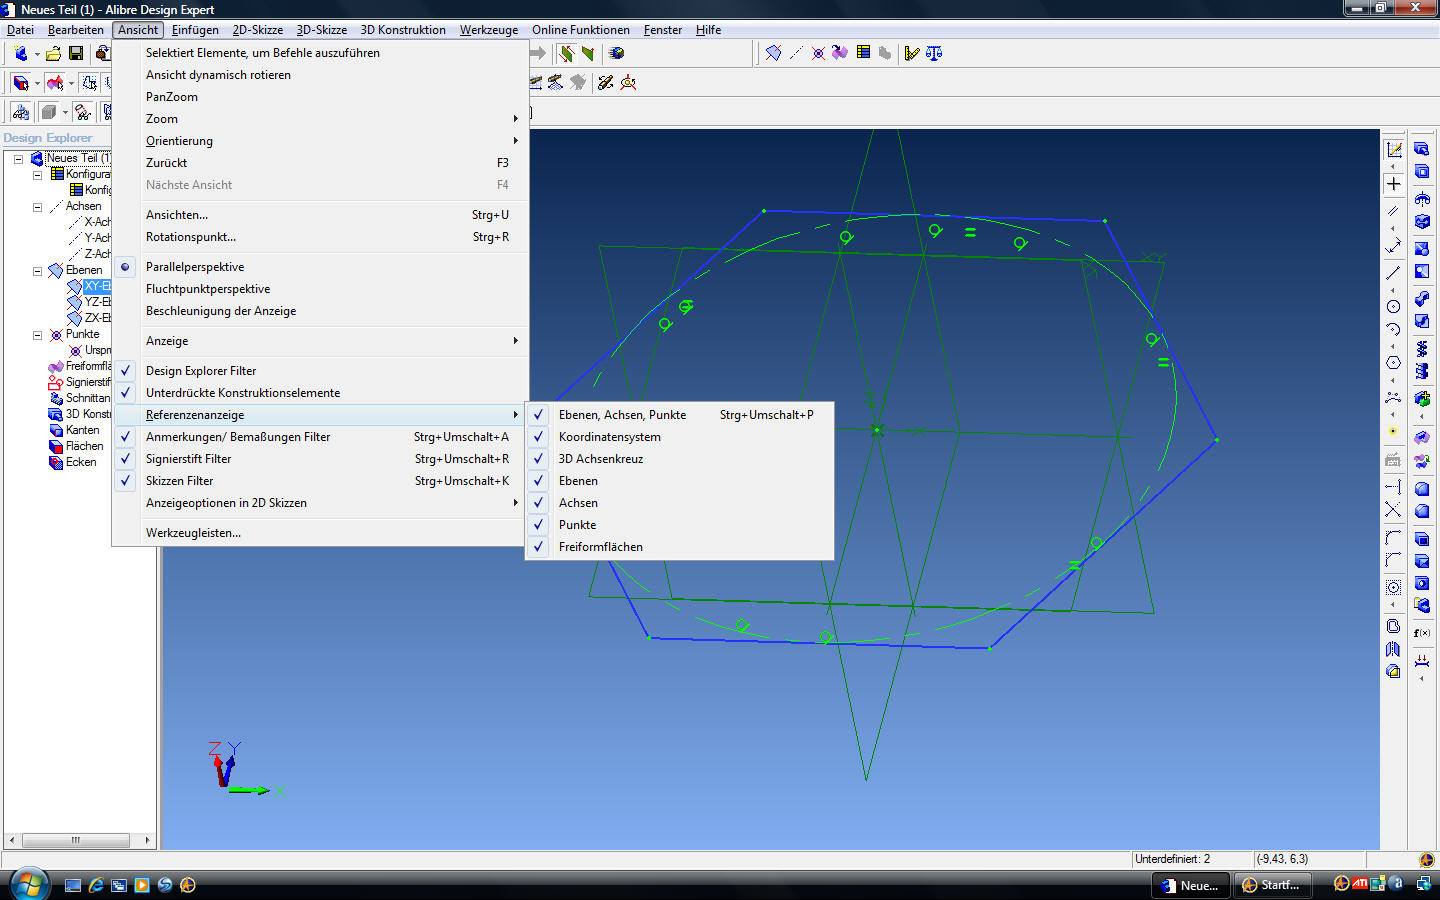Select the XY-Ebene tree item

pos(90,286)
